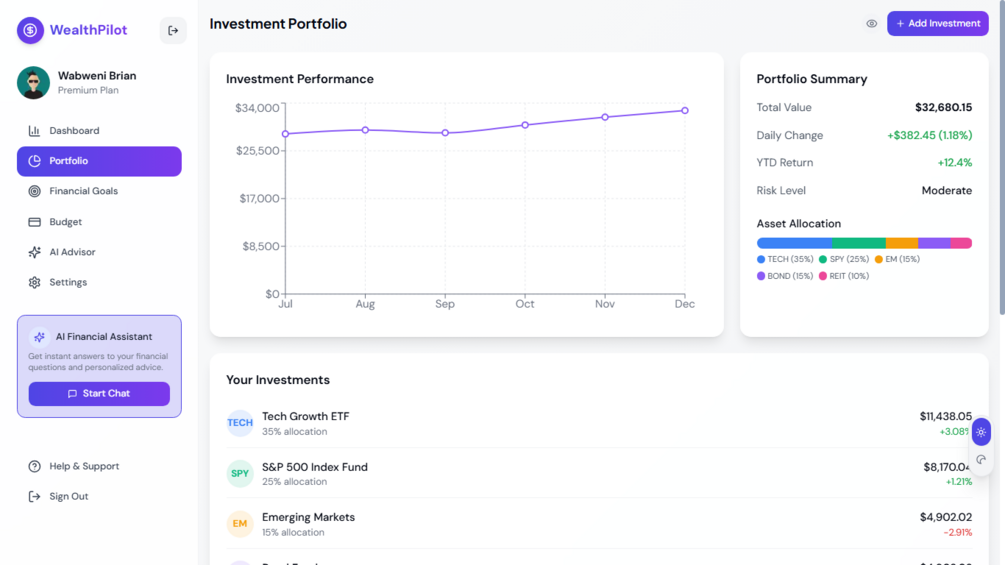The image size is (1005, 565).
Task: Click the Sign Out arrow icon
Action: [34, 497]
